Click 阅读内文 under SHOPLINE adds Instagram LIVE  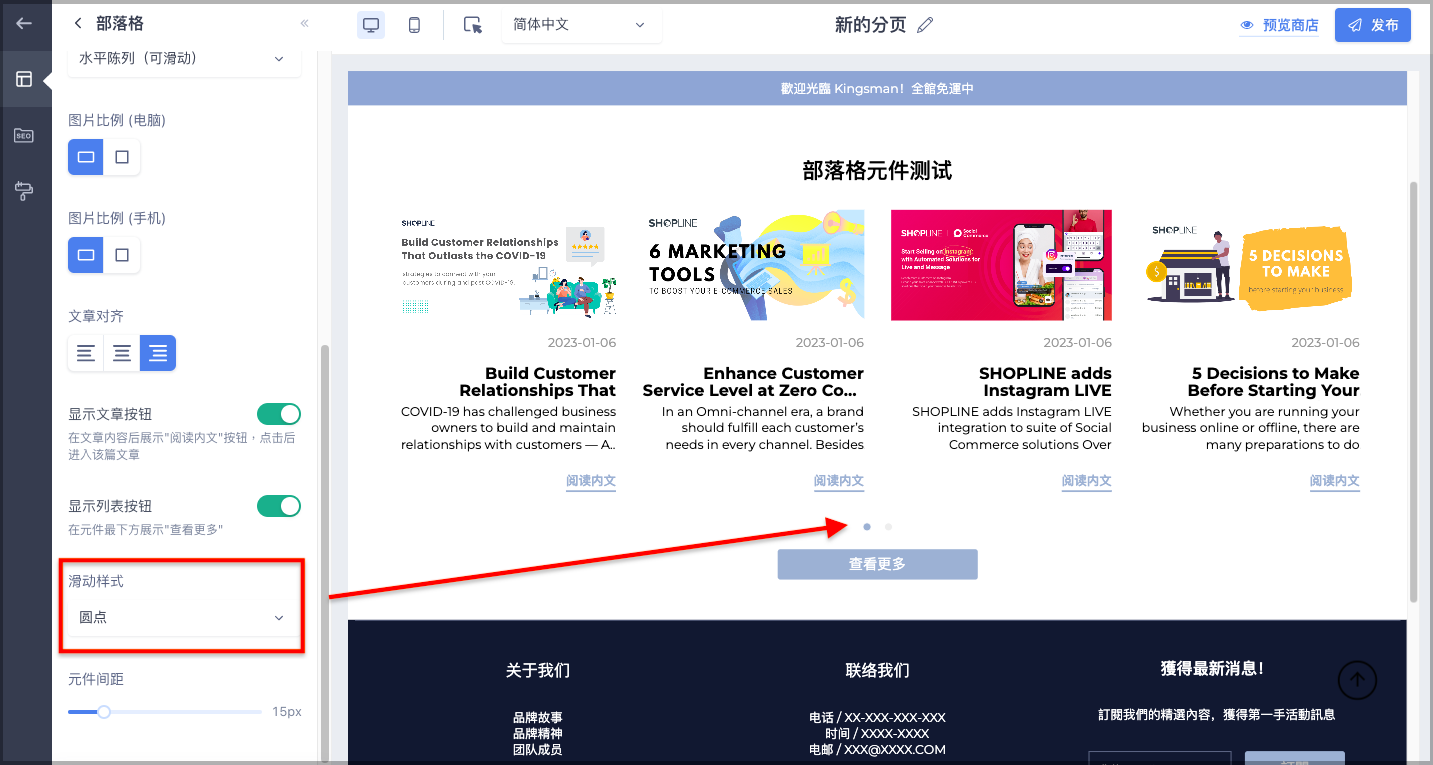pos(1087,481)
